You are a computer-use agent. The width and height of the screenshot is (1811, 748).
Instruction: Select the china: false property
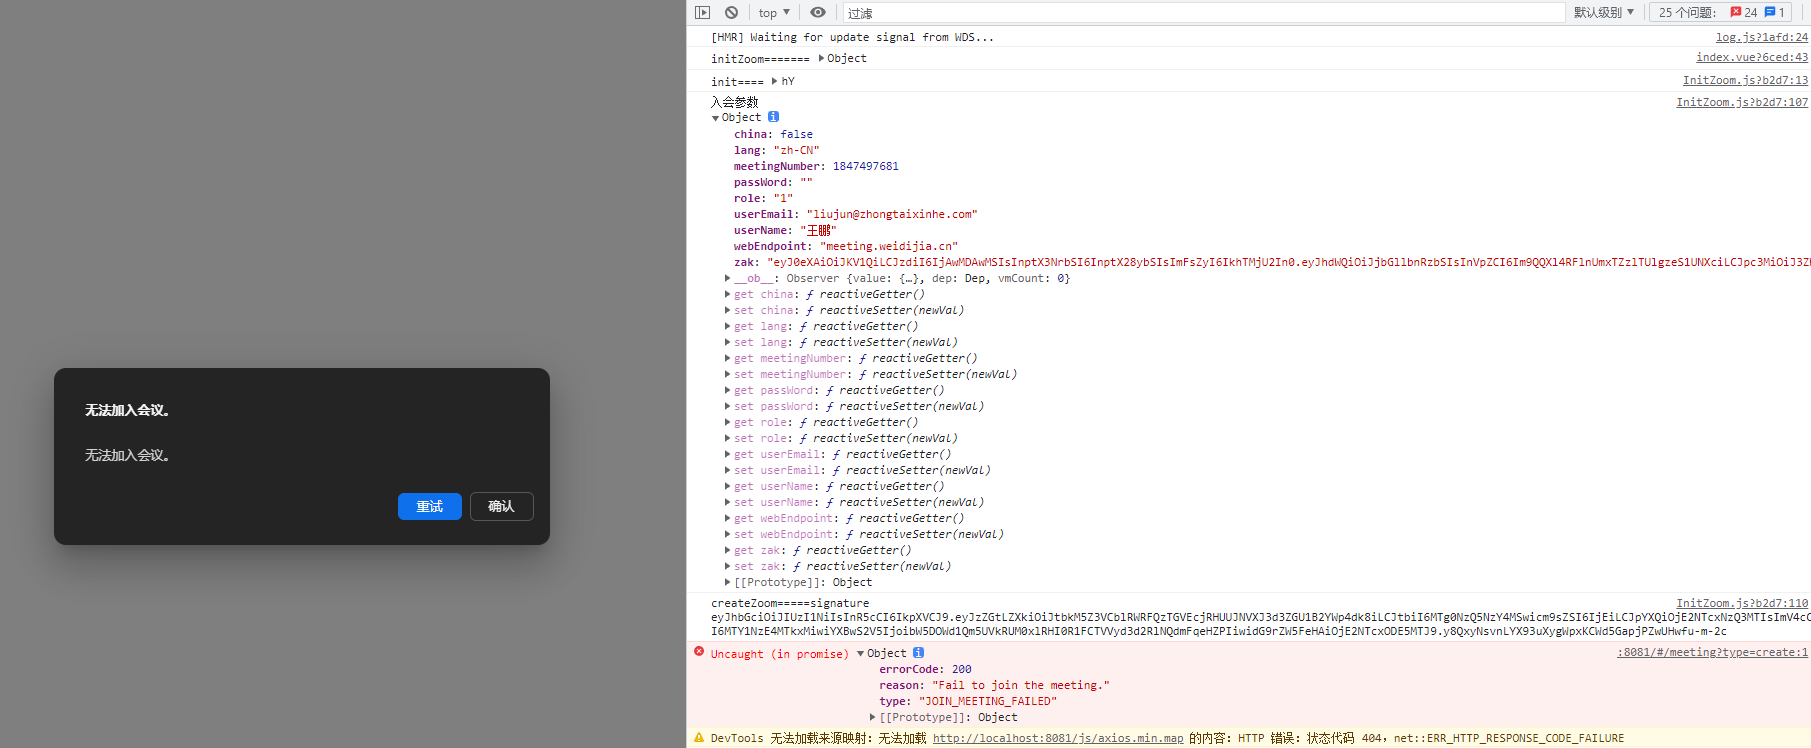coord(773,134)
